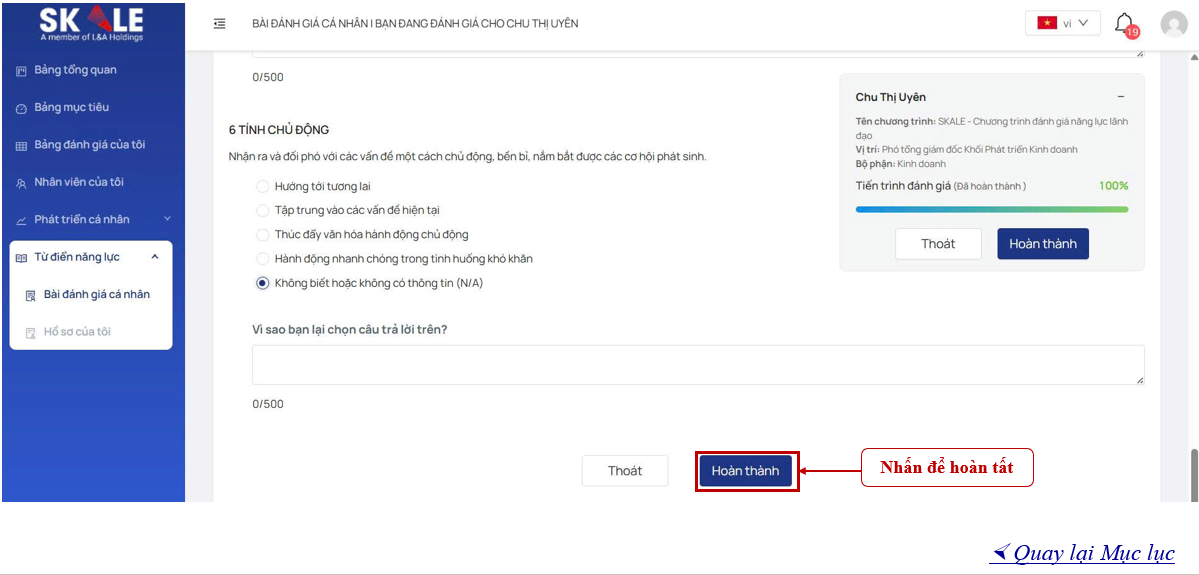Toggle sidebar with hamburger menu icon
This screenshot has height=575, width=1199.
[220, 24]
